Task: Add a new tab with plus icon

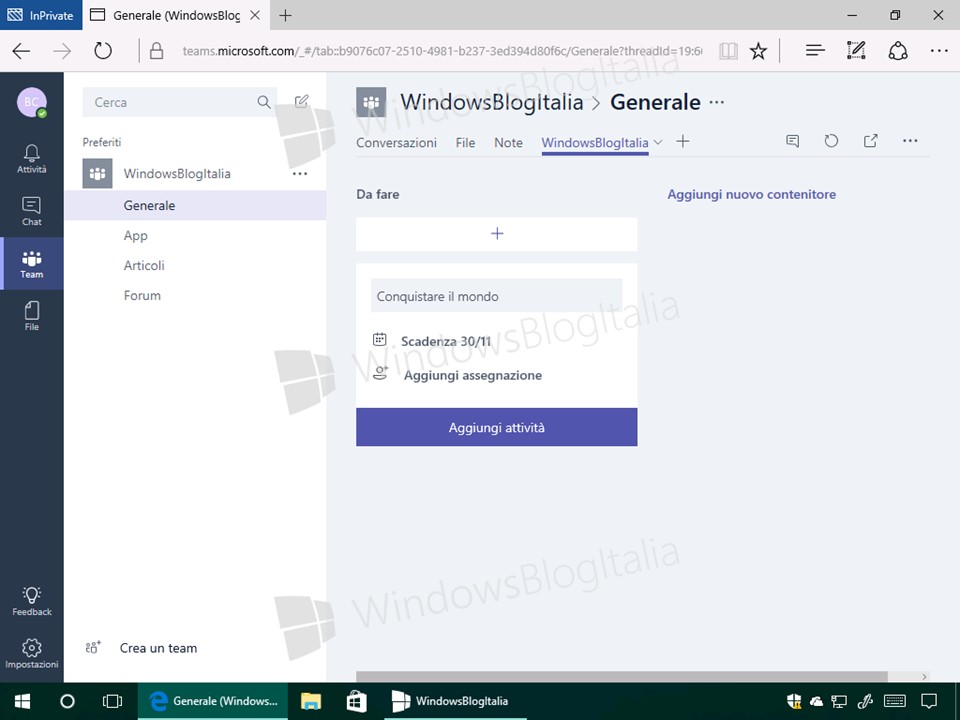Action: click(683, 141)
